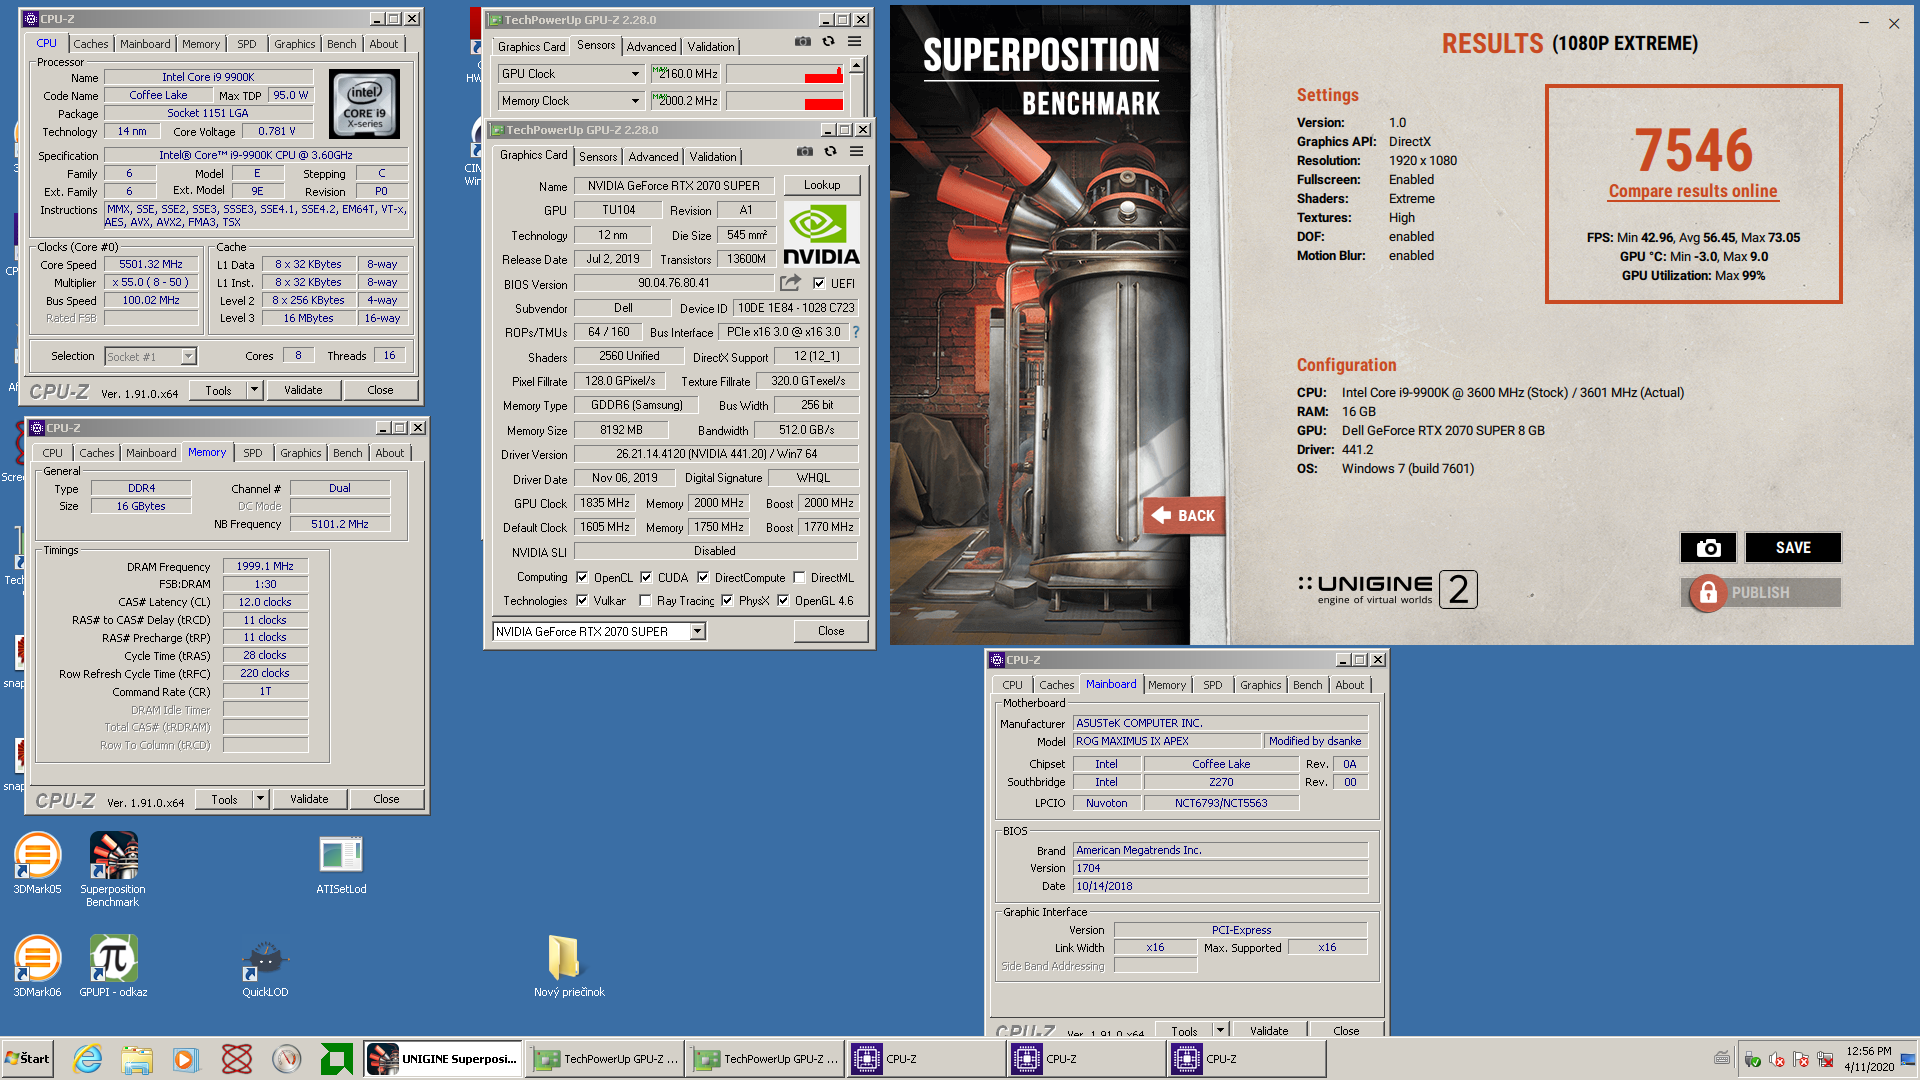Open Nový priečinok folder on desktop
The height and width of the screenshot is (1080, 1920).
pyautogui.click(x=569, y=966)
